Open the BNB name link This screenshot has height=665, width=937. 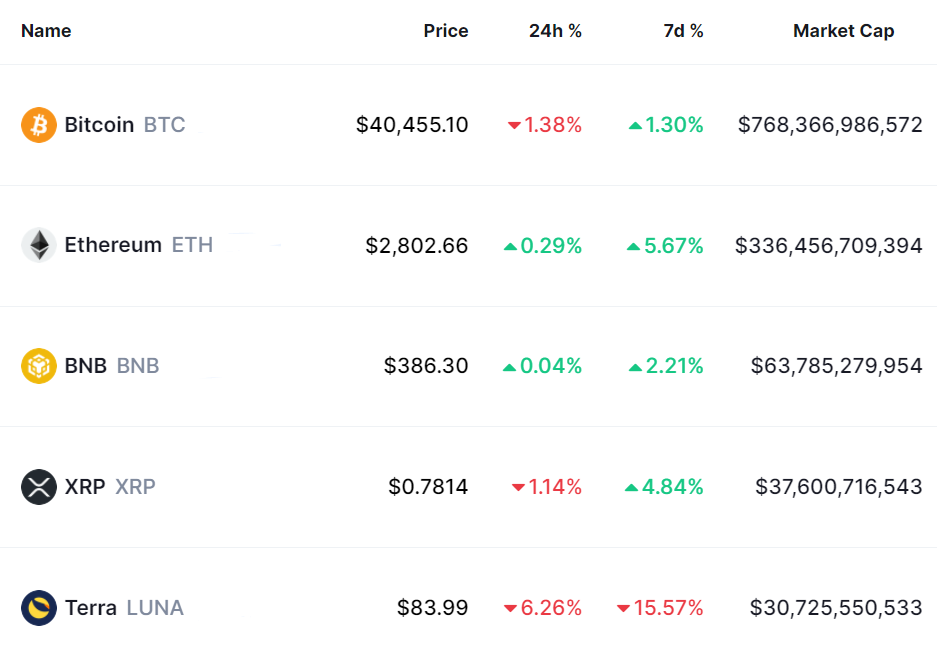point(86,366)
